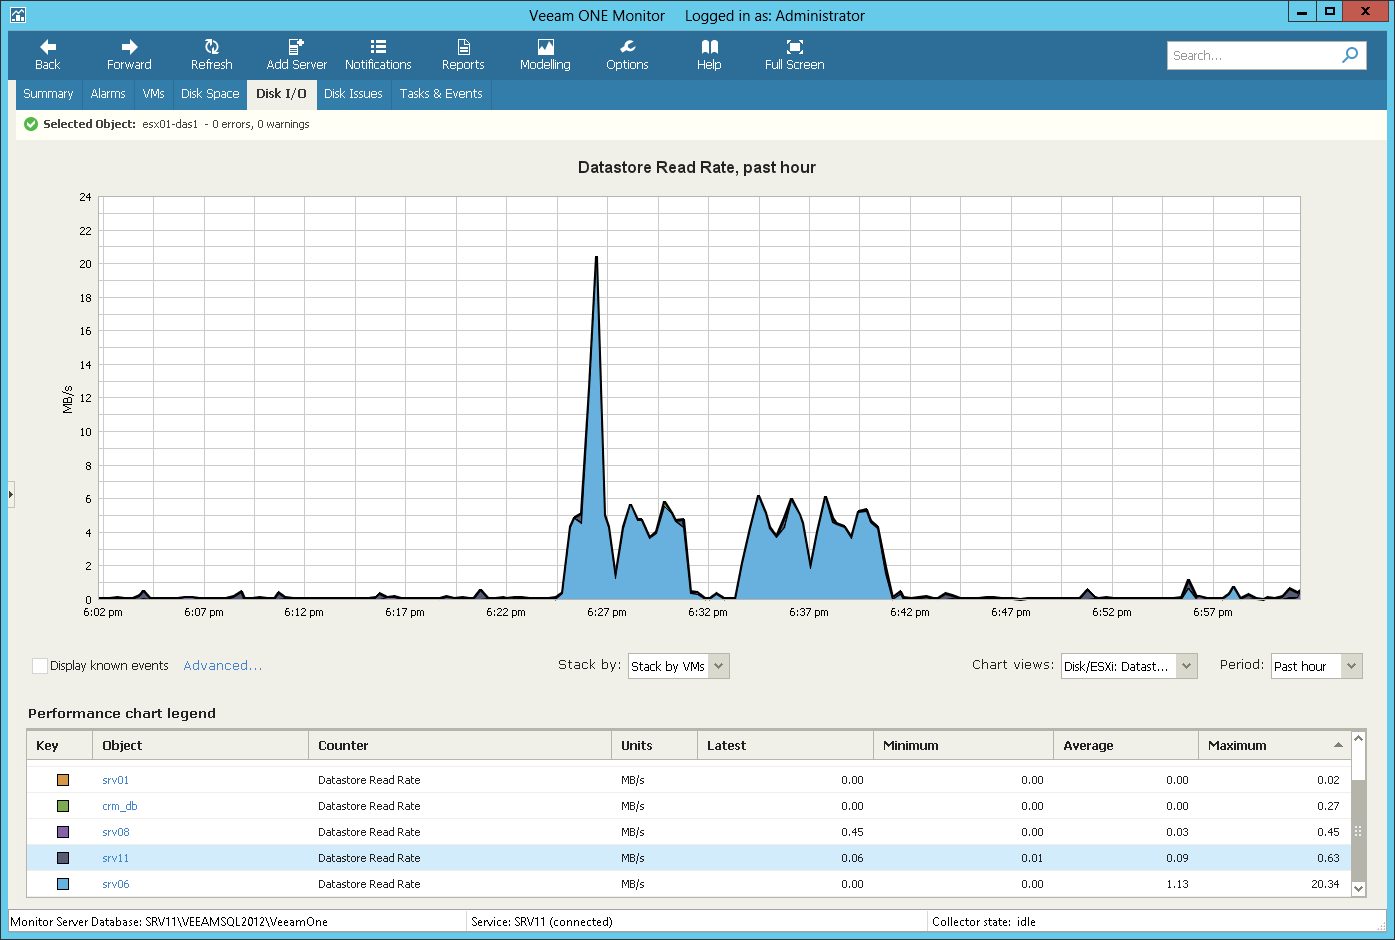Sort legend by Key column
1395x940 pixels.
[60, 745]
